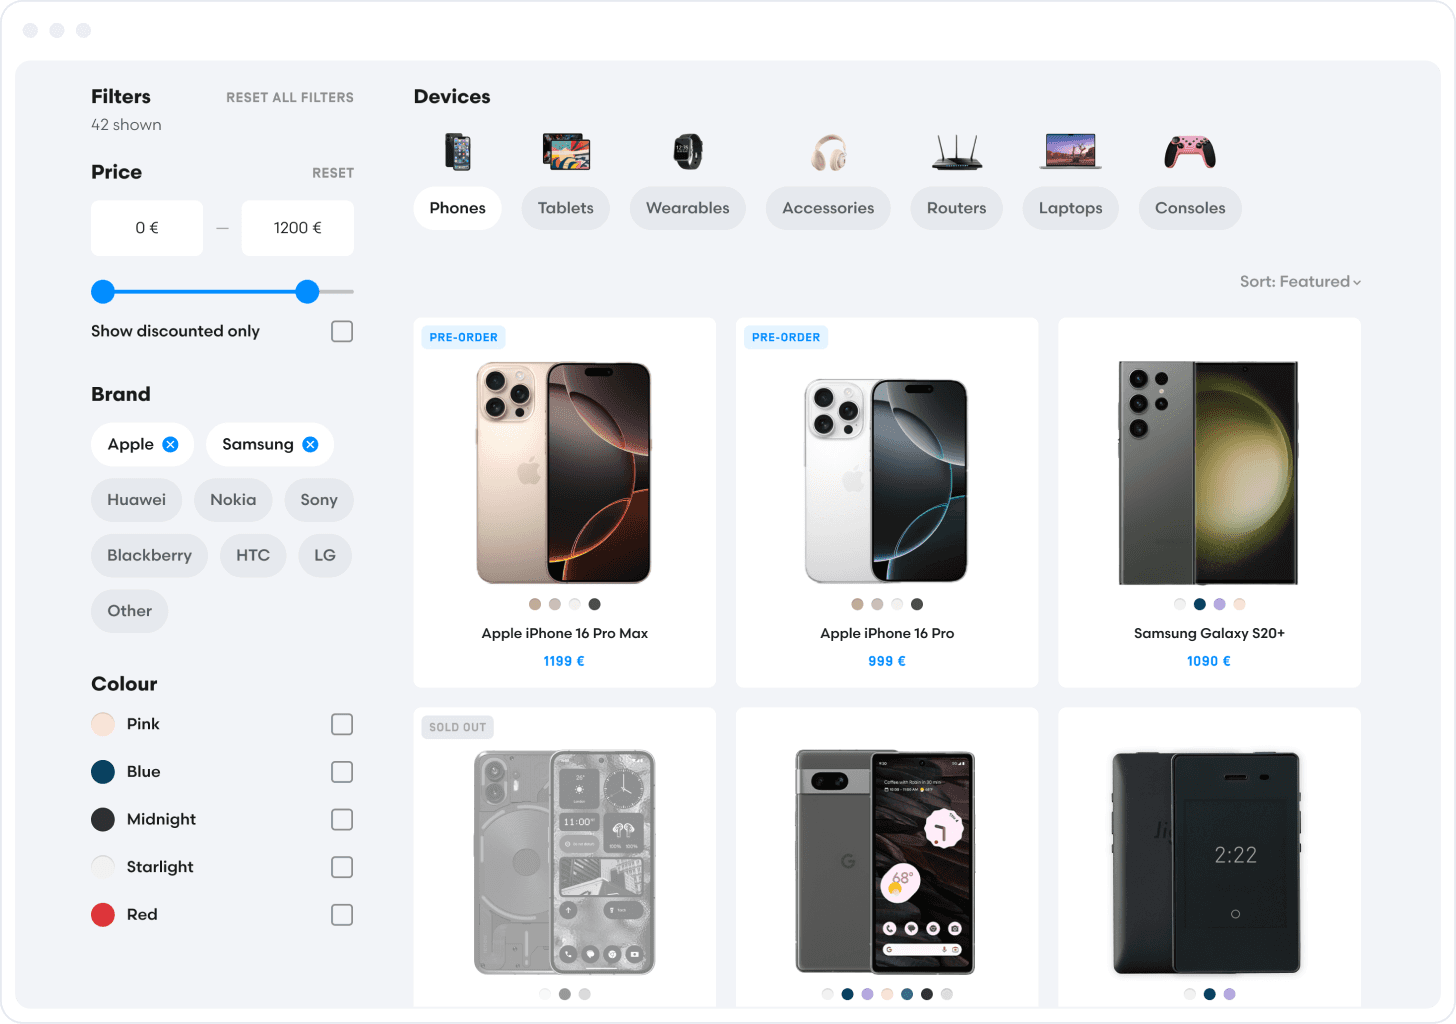1456x1024 pixels.
Task: Filter by Sony brand
Action: tap(319, 500)
